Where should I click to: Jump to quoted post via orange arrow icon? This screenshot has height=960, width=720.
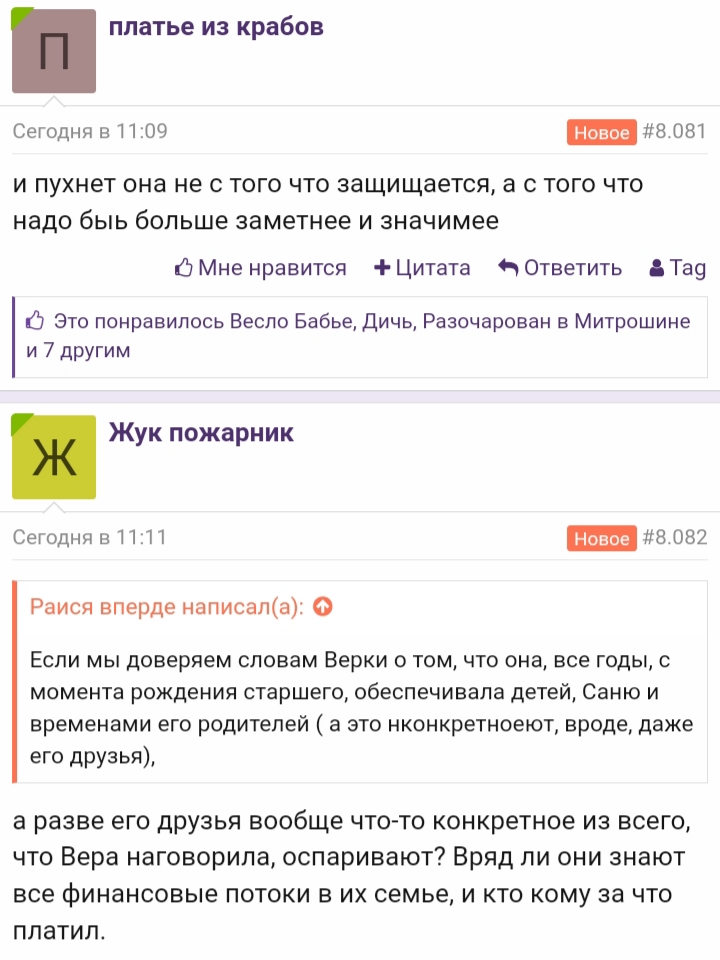[323, 606]
